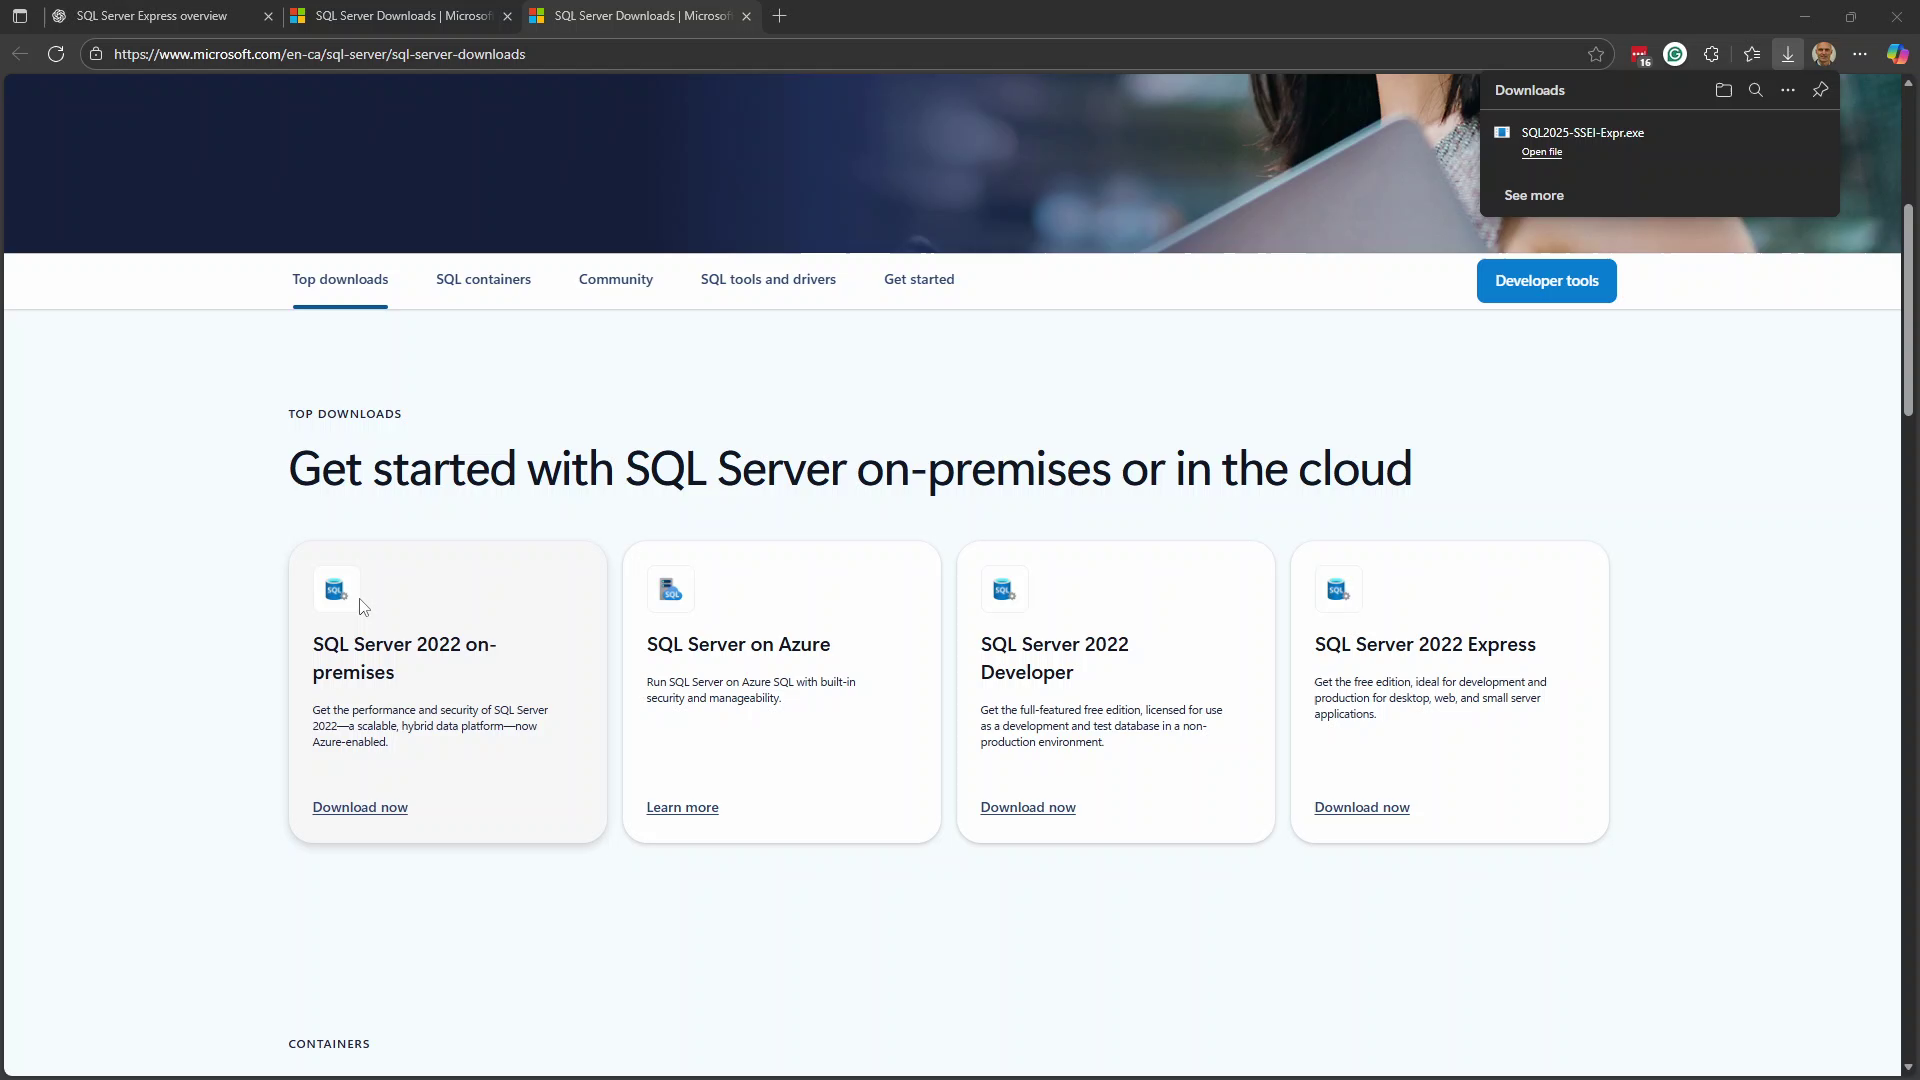This screenshot has height=1080, width=1920.
Task: Click the scrollbar down arrow
Action: (x=1908, y=1067)
